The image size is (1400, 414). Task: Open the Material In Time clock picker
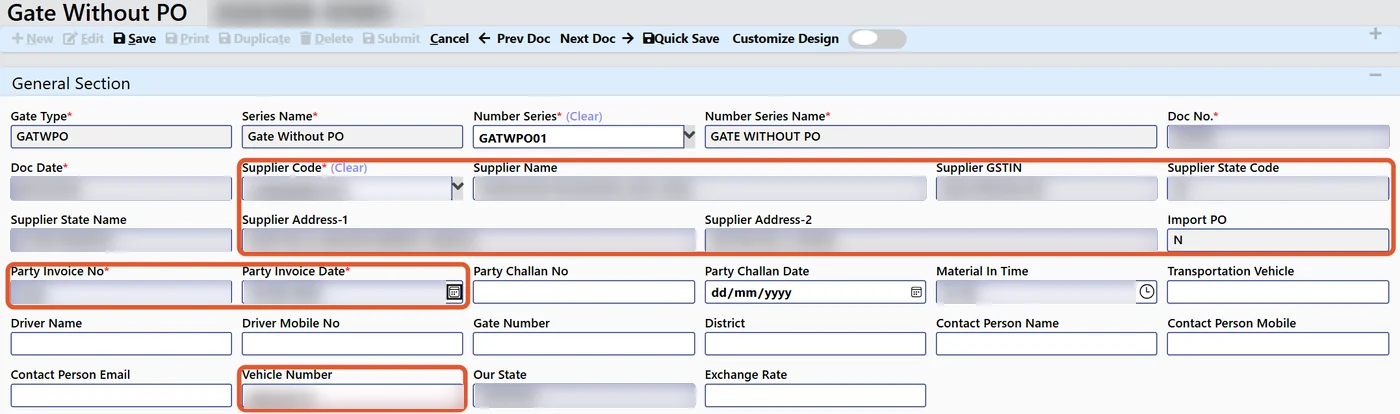[x=1147, y=292]
